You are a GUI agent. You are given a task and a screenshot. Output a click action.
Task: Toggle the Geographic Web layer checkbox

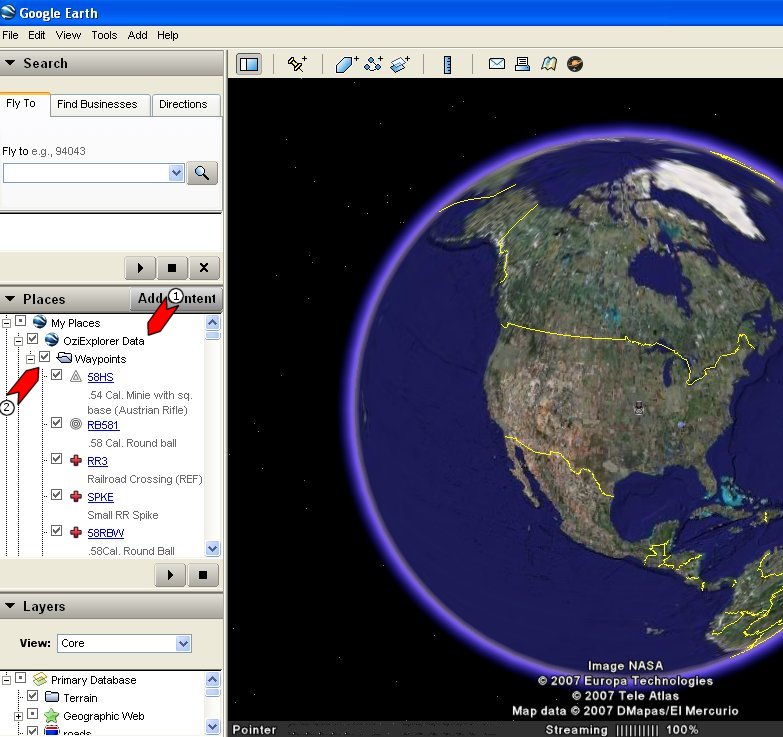(32, 714)
